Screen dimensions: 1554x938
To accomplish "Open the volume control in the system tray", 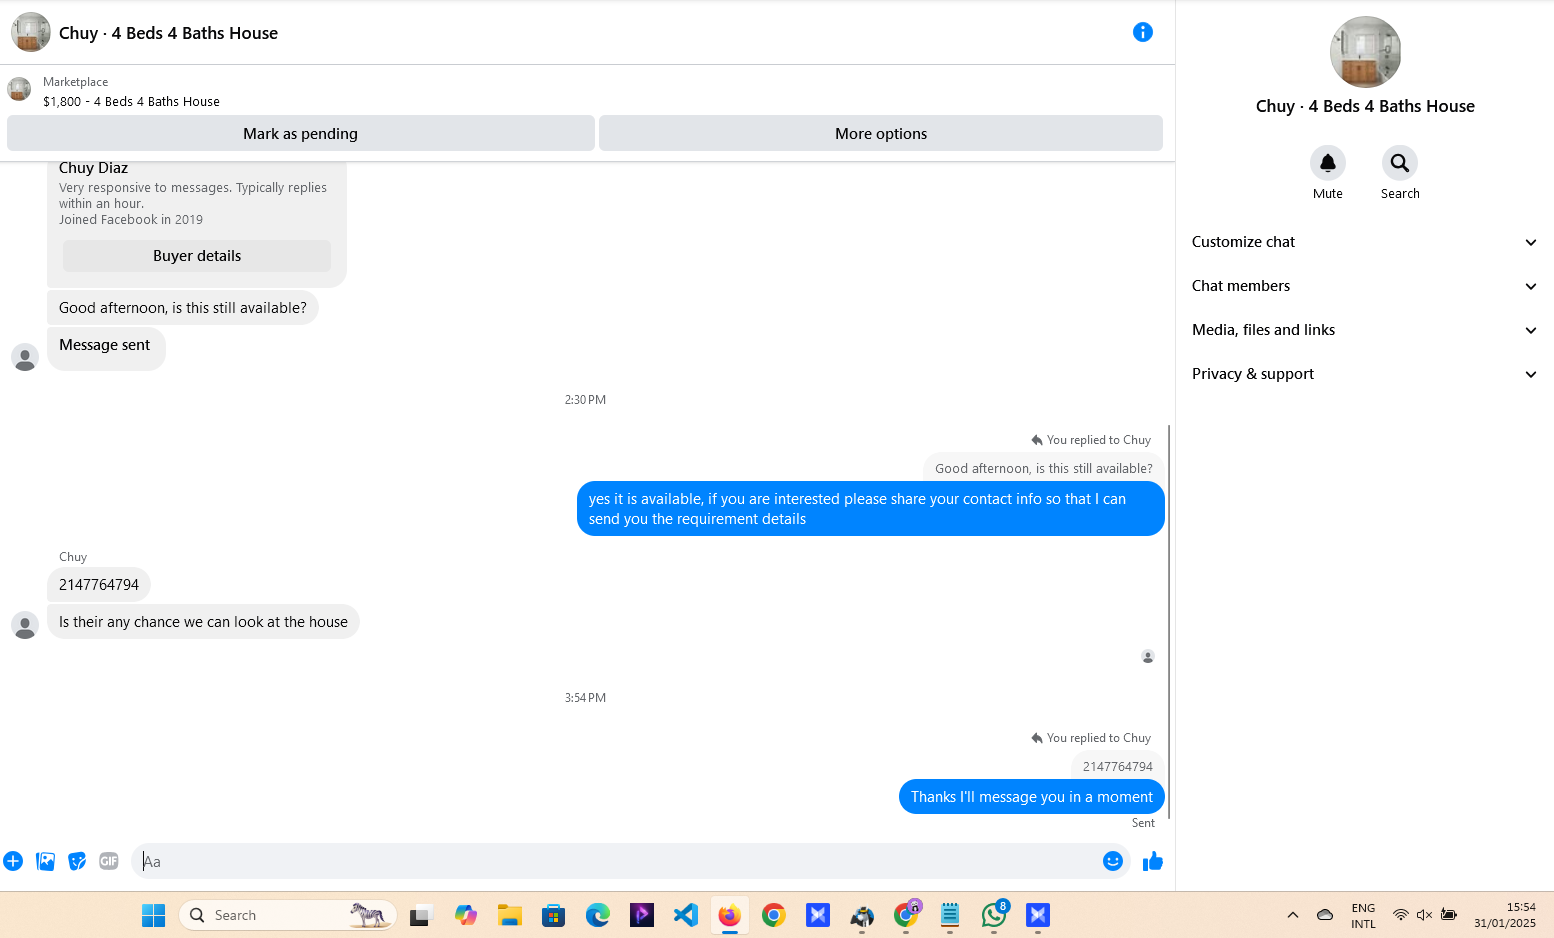I will click(1424, 915).
